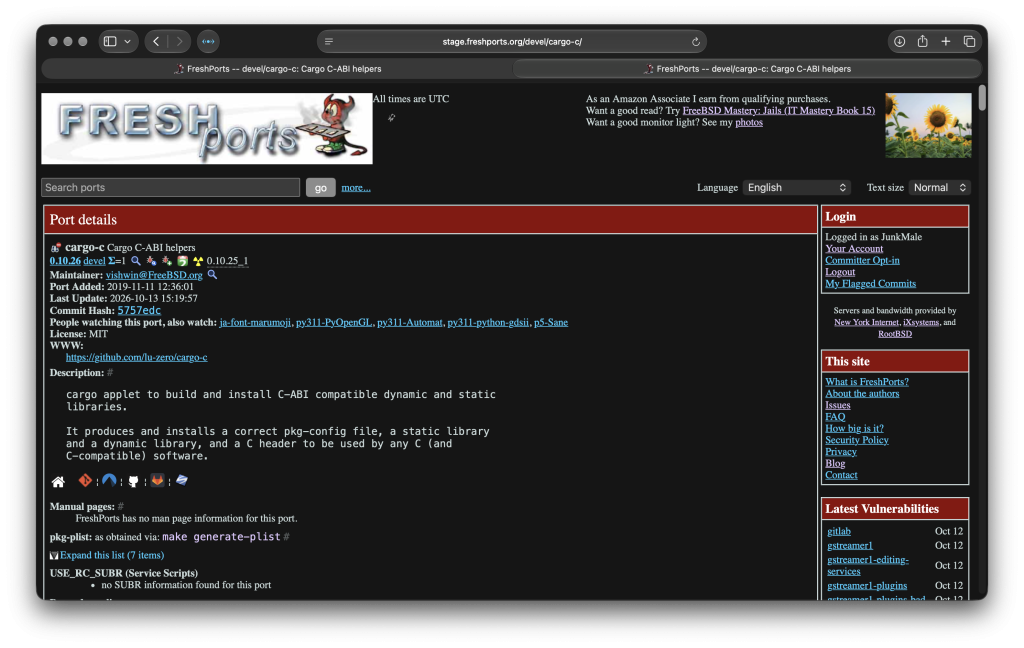Viewport: 1024px width, 648px height.
Task: Click the green Repology-style icon in version row
Action: tap(183, 261)
